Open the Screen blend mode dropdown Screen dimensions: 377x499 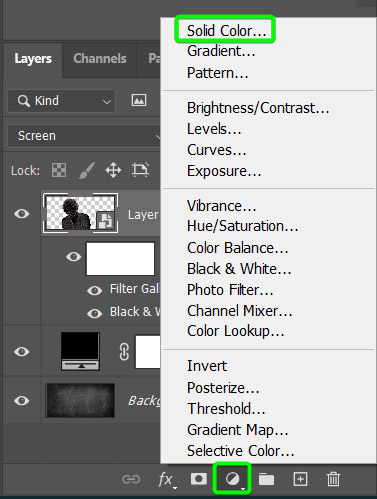85,136
